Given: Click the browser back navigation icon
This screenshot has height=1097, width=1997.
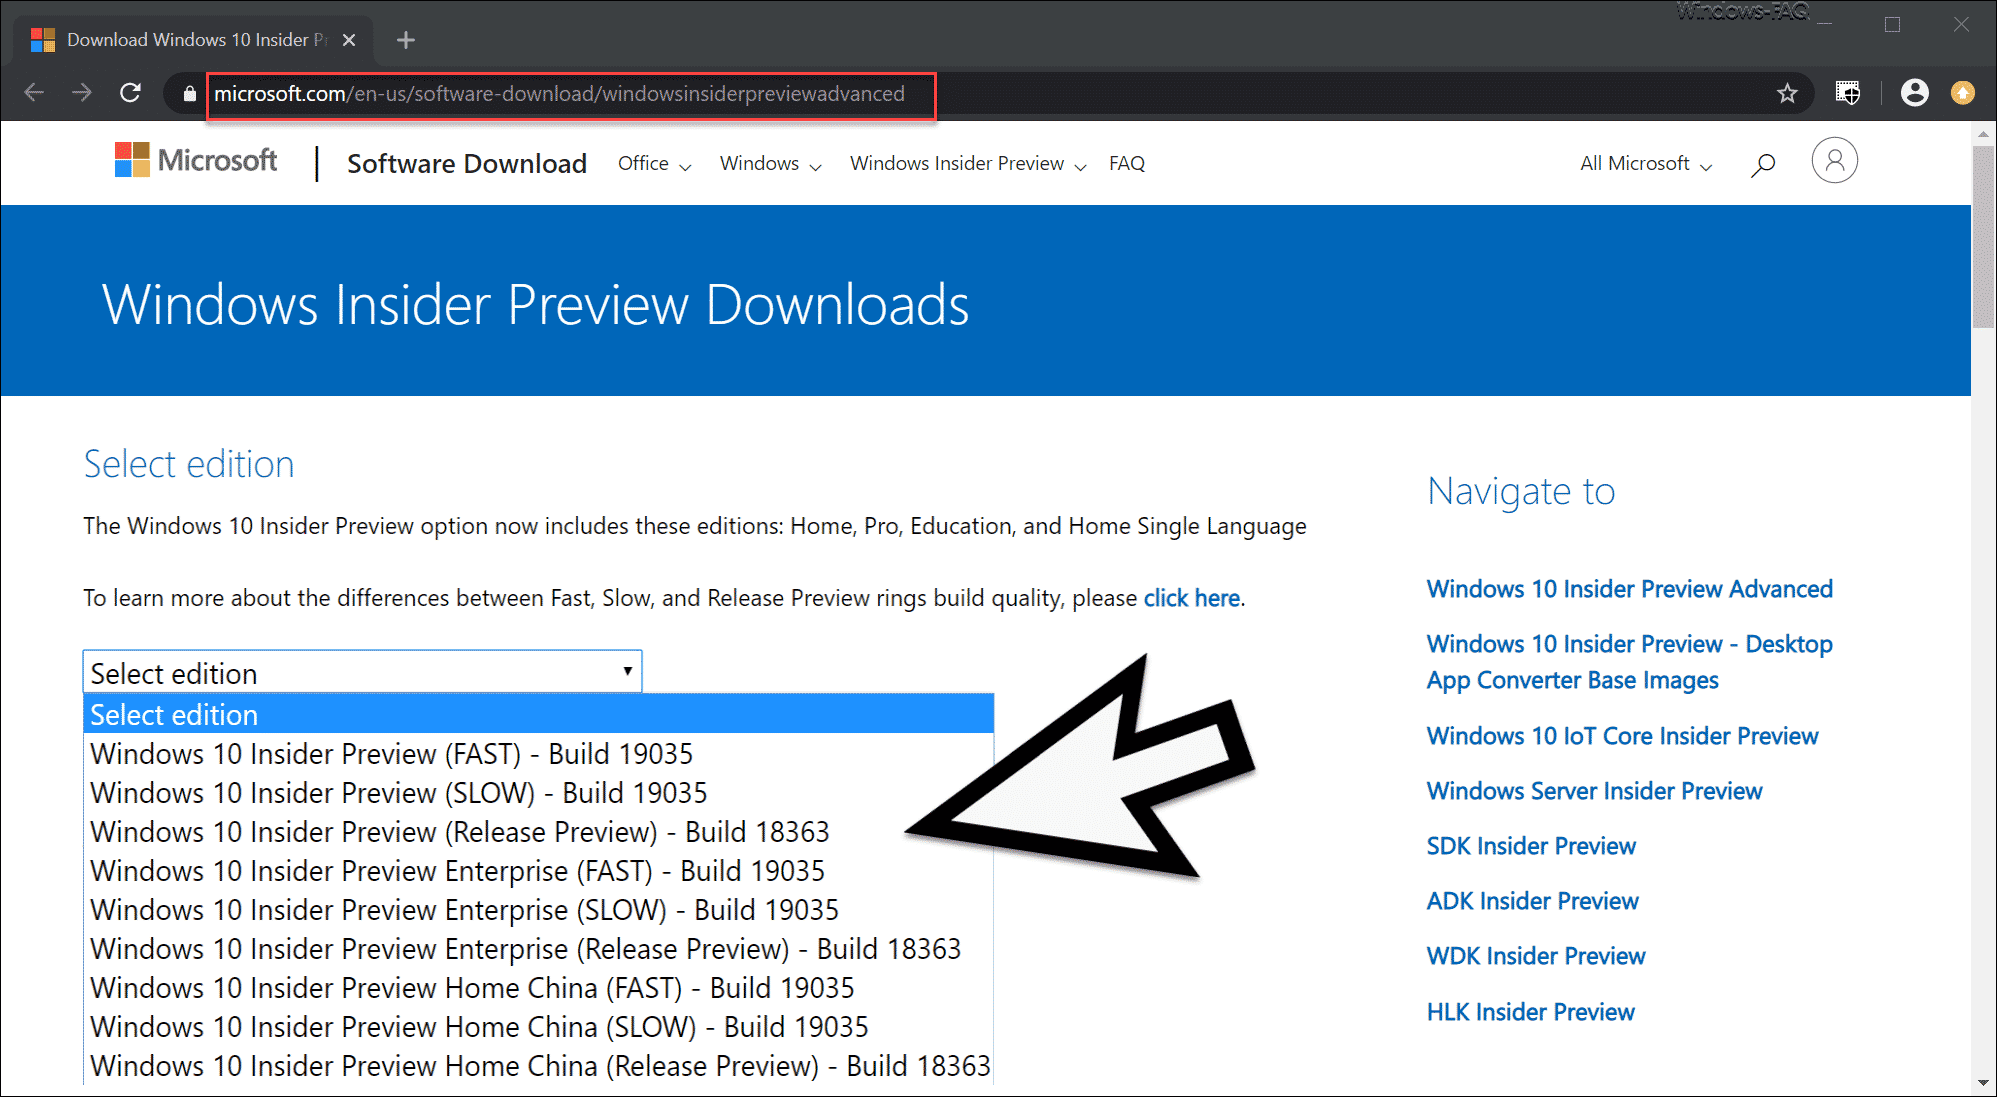Looking at the screenshot, I should click(x=32, y=92).
